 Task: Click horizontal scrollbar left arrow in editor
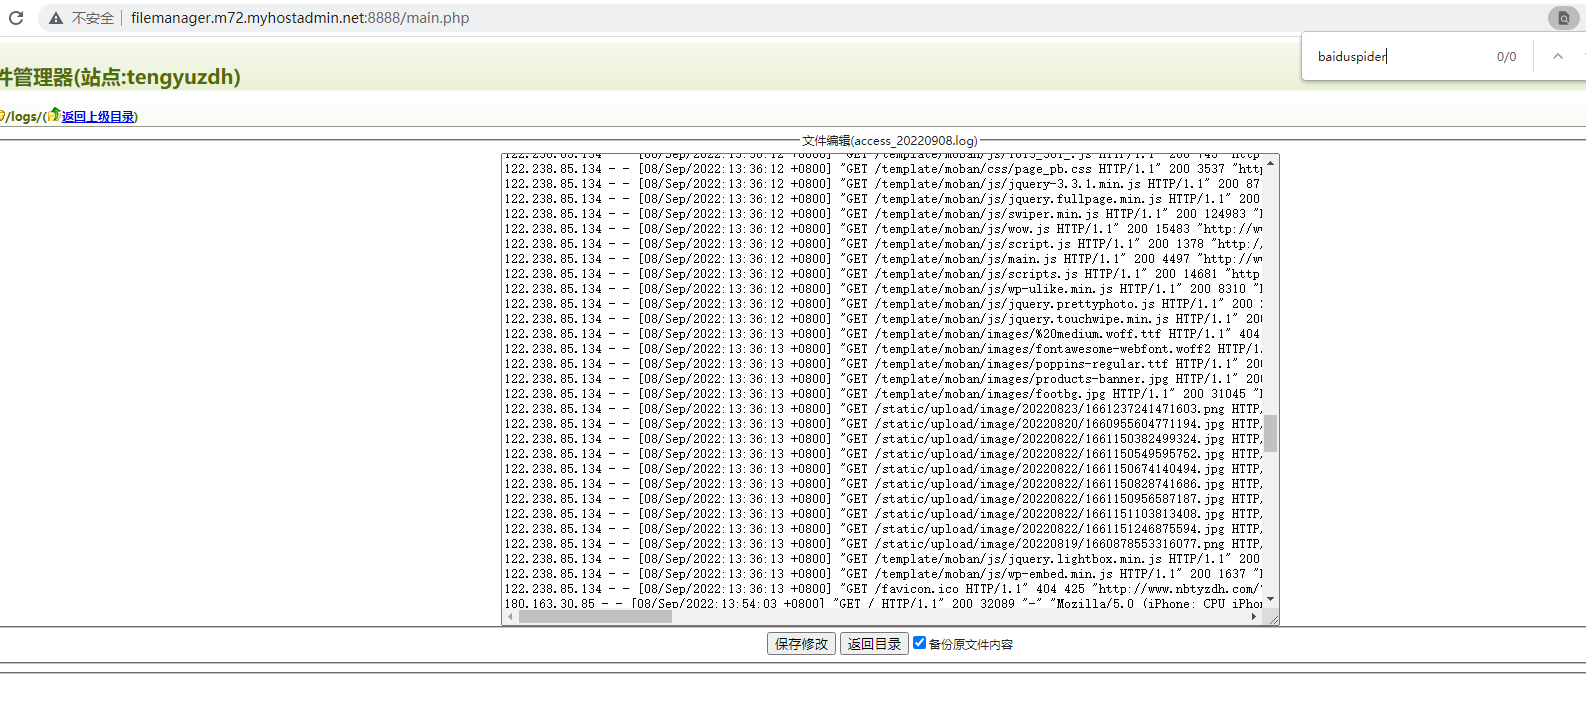(510, 617)
